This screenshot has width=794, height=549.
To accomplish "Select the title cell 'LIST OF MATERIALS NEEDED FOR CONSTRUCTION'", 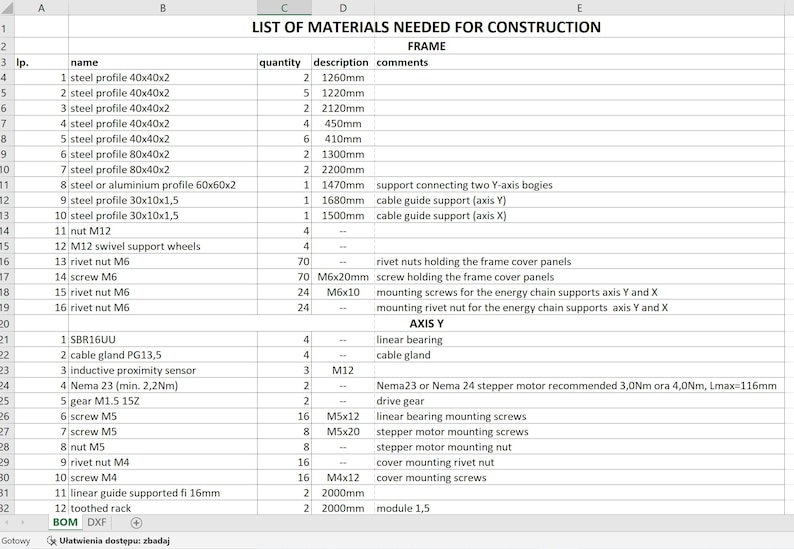I will (426, 27).
